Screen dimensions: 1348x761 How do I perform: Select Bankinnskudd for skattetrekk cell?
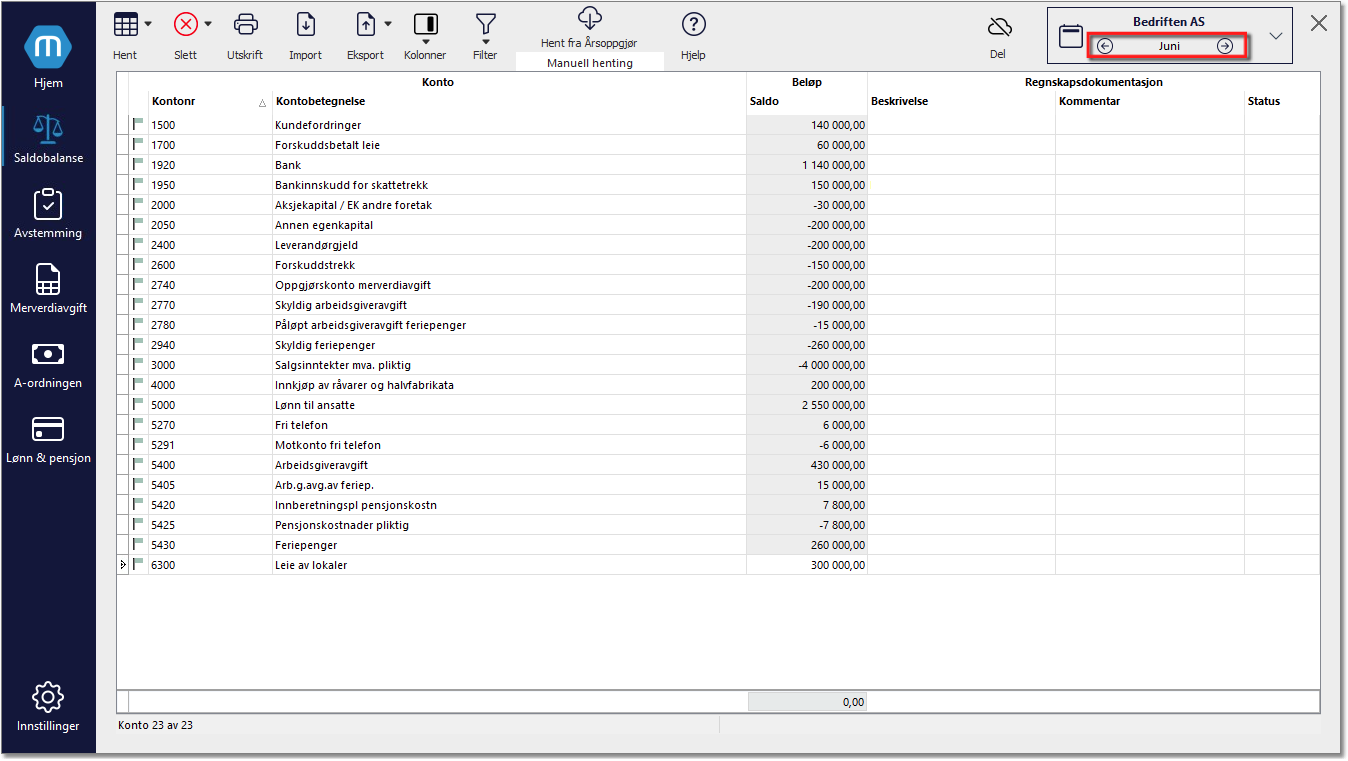(x=509, y=185)
